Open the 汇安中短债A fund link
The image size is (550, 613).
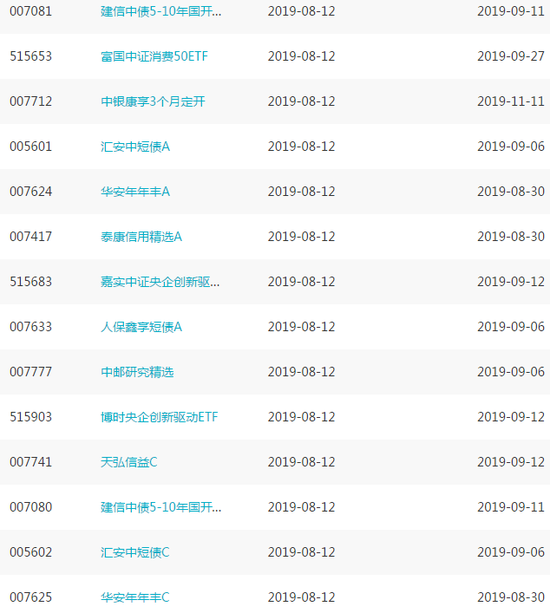(135, 147)
